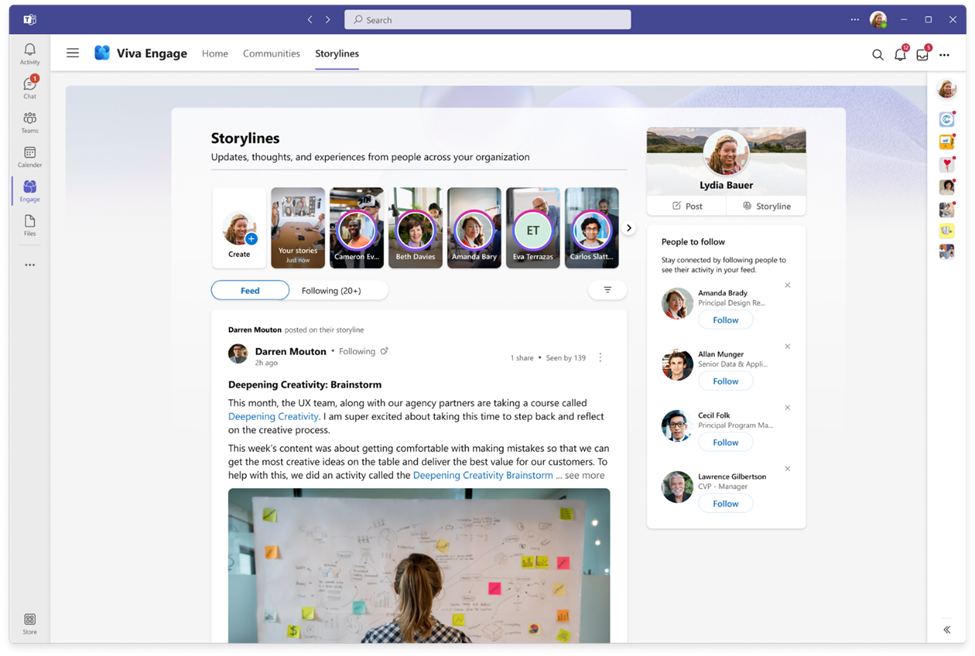Open Activity in the Teams sidebar
Image resolution: width=975 pixels, height=656 pixels.
[x=30, y=53]
